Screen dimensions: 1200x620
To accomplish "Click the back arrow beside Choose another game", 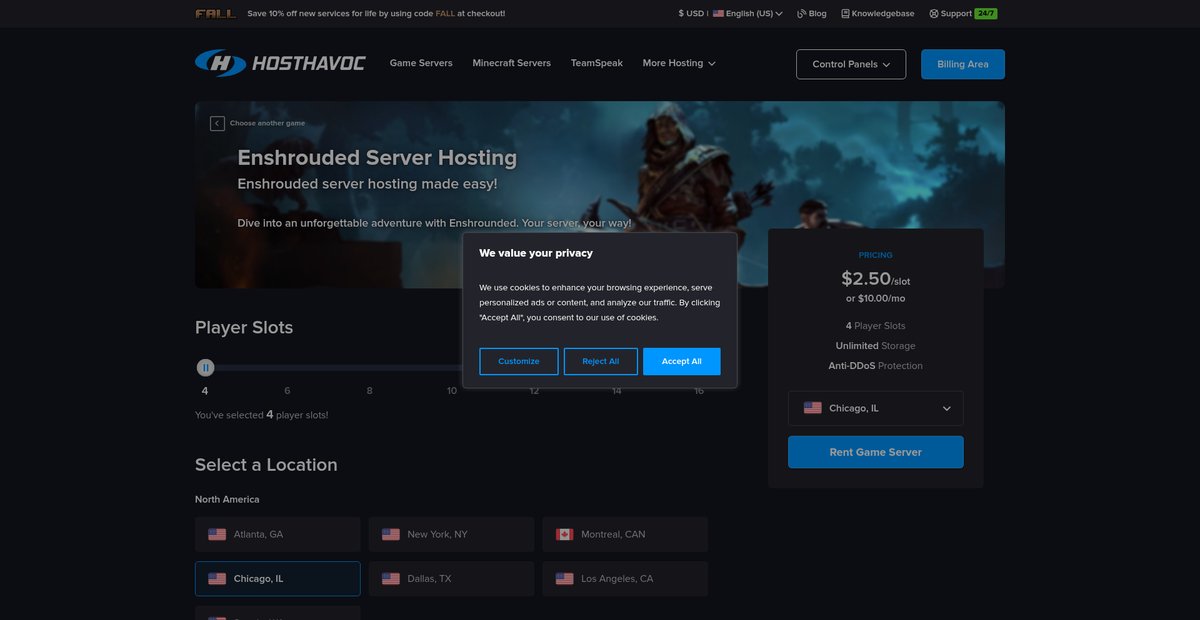I will (217, 123).
